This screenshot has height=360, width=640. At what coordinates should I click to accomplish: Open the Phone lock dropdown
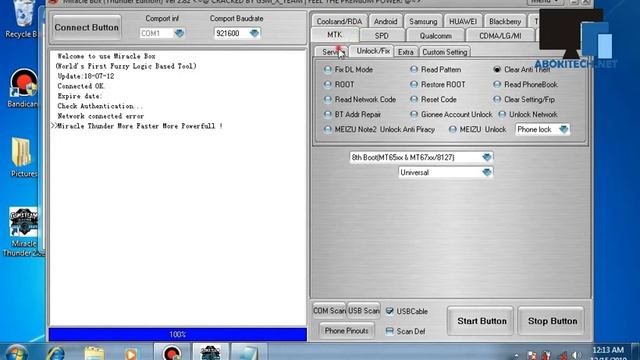coord(563,129)
